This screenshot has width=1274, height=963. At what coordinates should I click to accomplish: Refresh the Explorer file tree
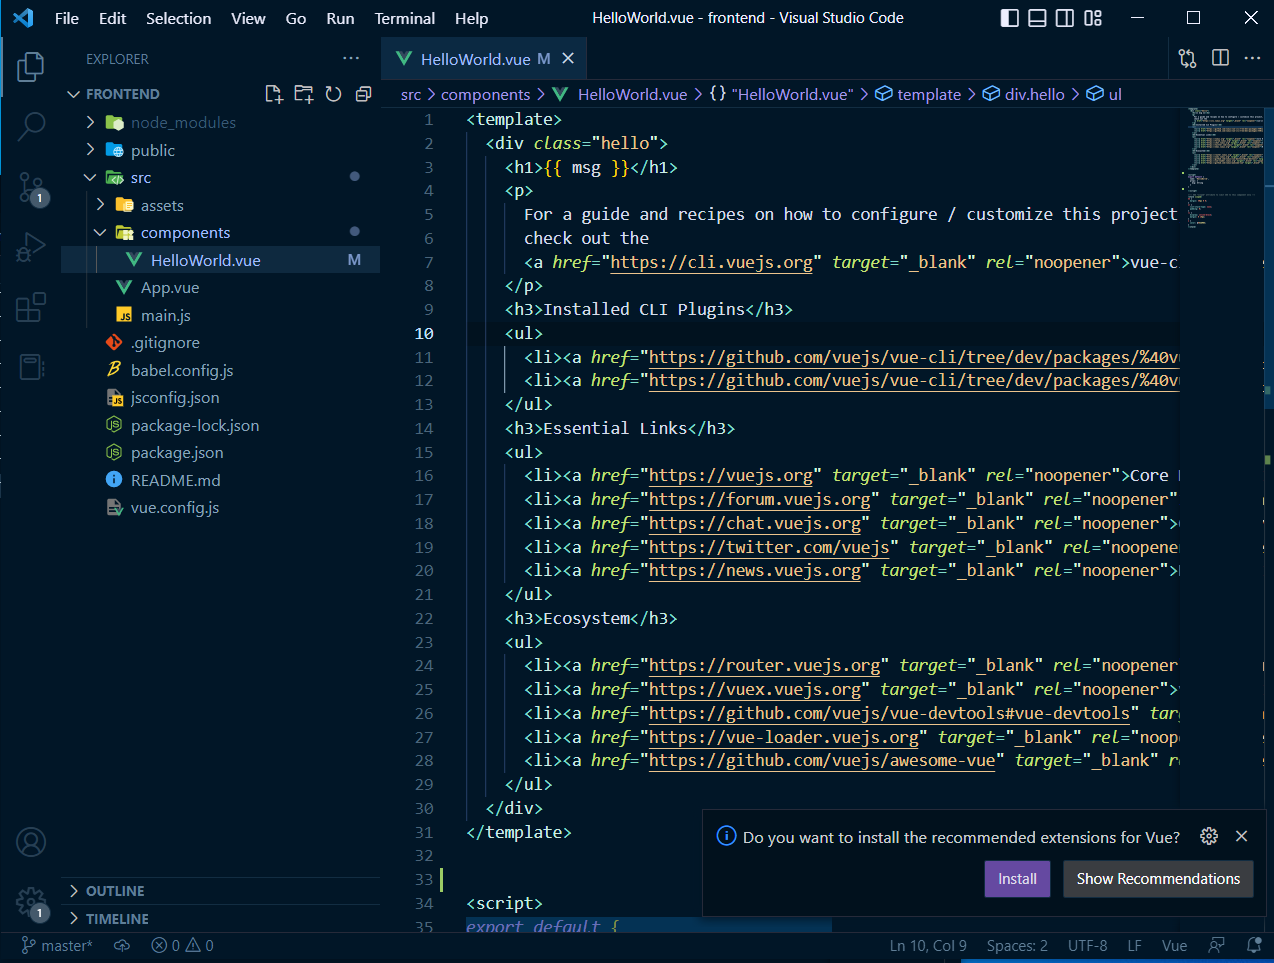[334, 94]
